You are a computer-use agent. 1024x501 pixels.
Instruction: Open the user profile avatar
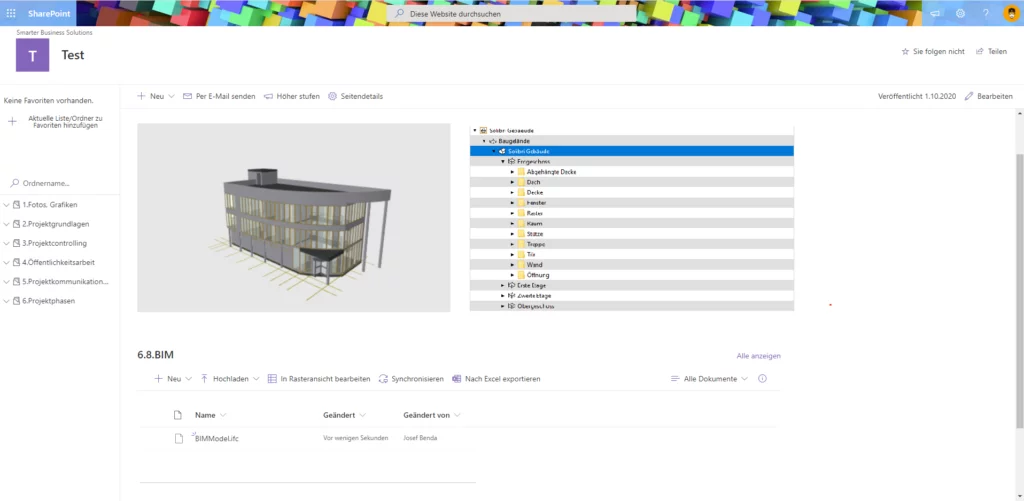pos(1010,13)
